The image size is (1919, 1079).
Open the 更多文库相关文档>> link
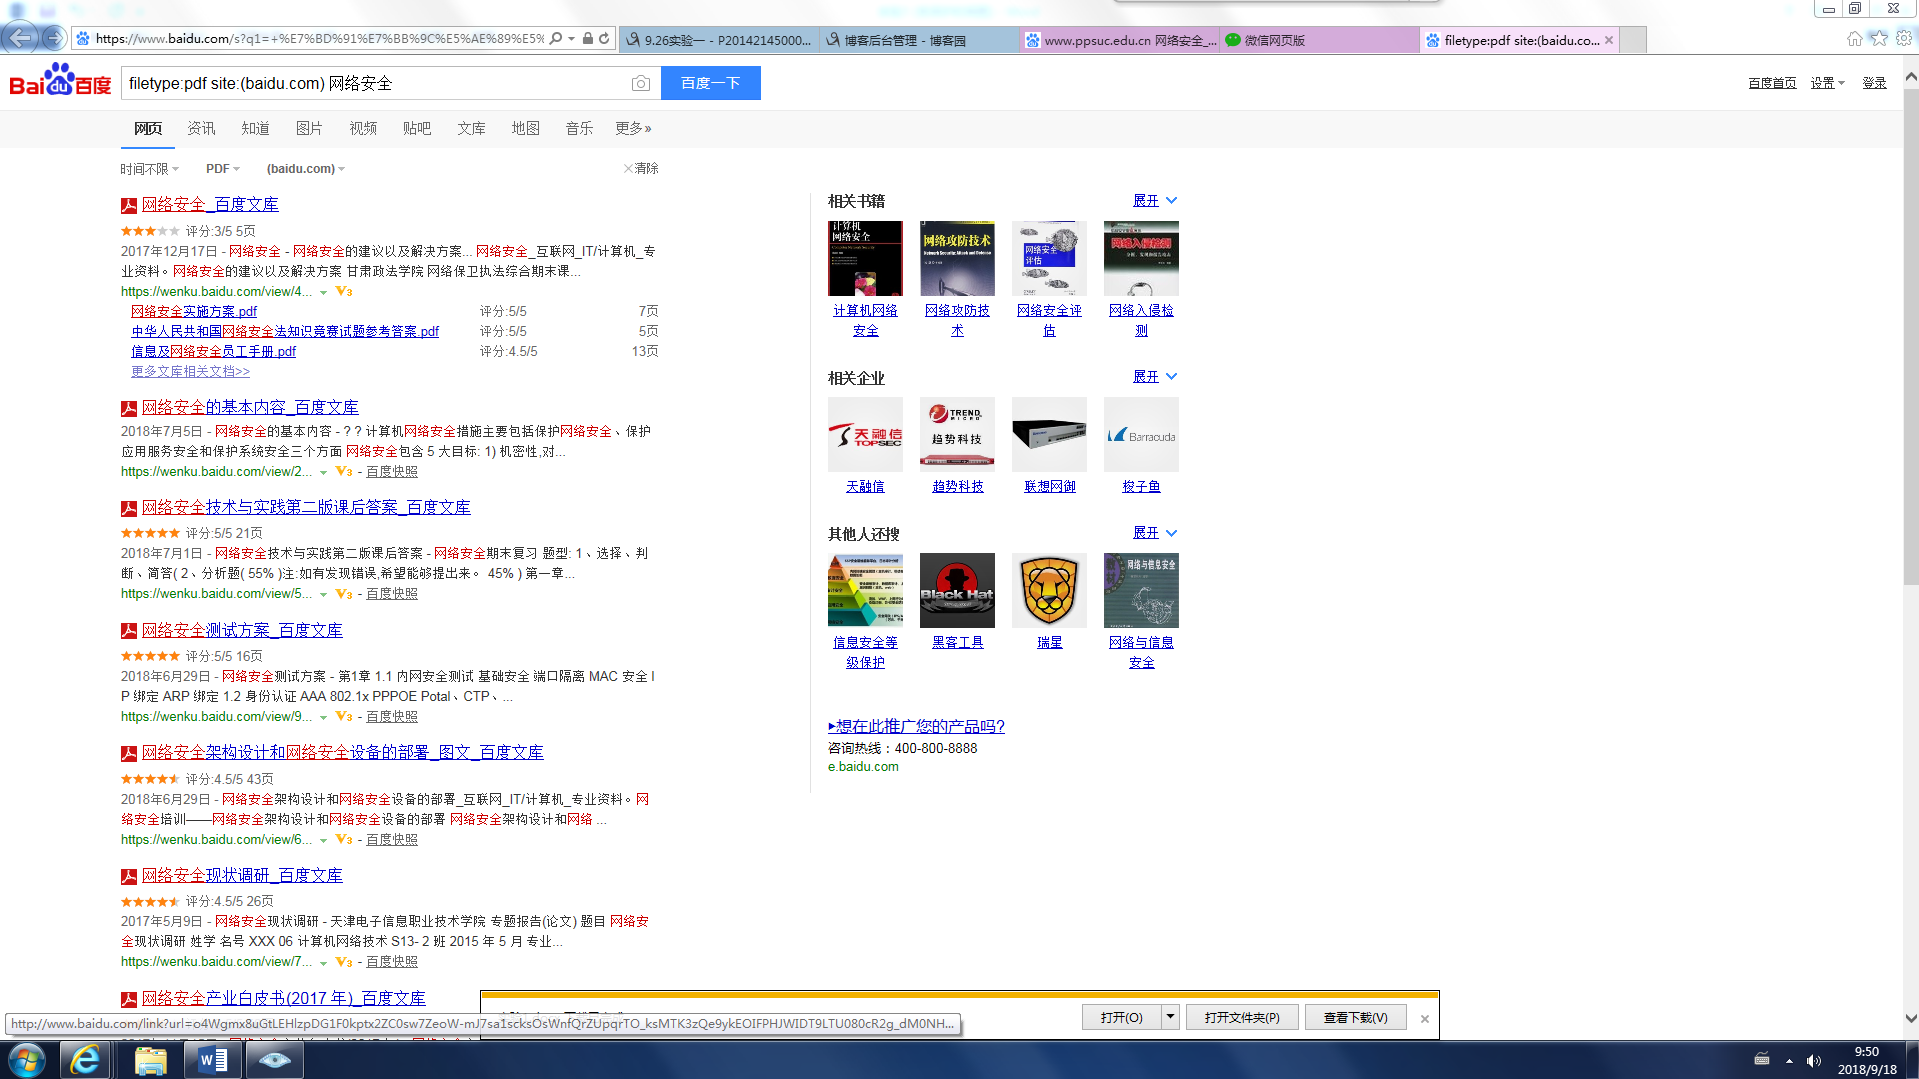[x=190, y=371]
